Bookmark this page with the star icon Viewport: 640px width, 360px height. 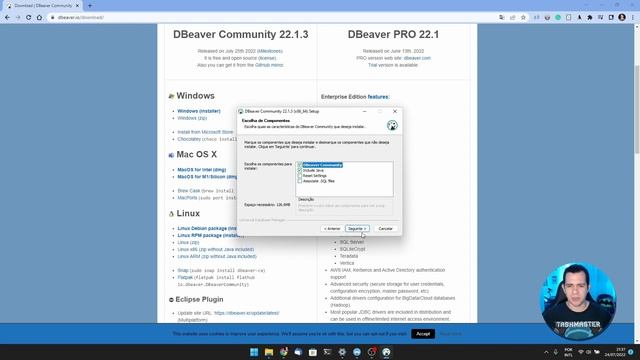click(523, 18)
